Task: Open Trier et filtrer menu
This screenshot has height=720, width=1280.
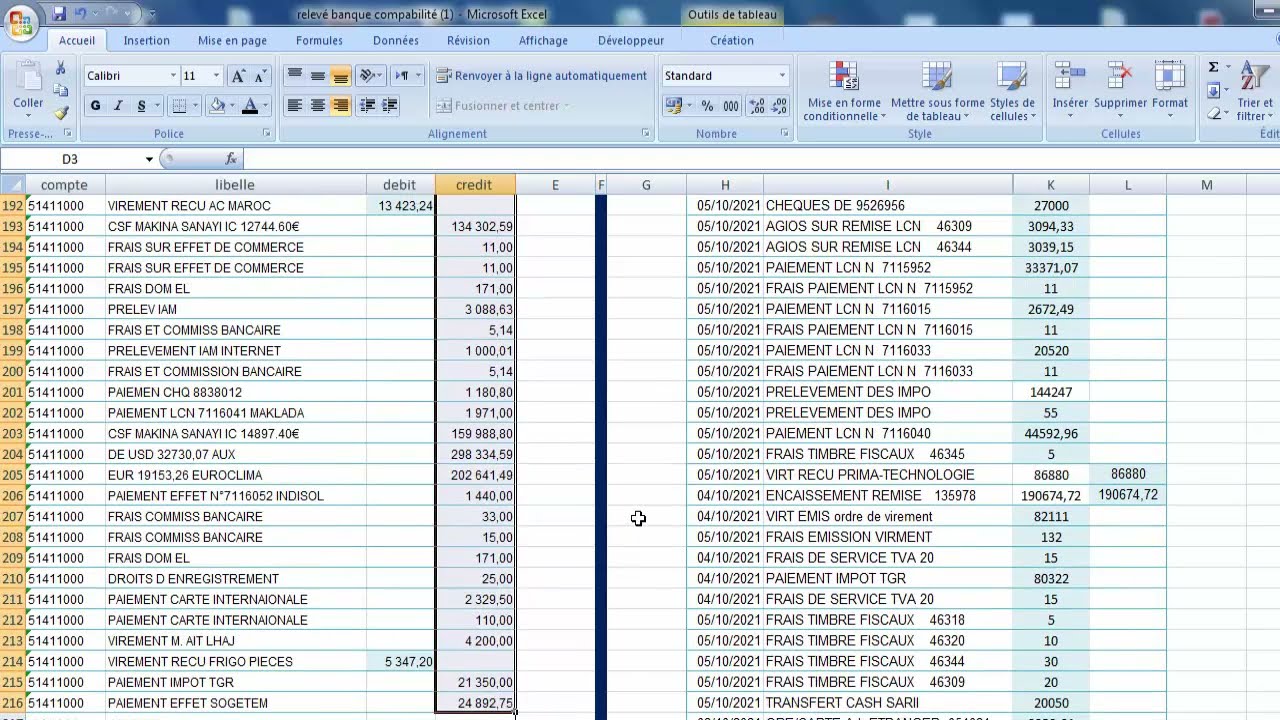Action: pos(1255,91)
